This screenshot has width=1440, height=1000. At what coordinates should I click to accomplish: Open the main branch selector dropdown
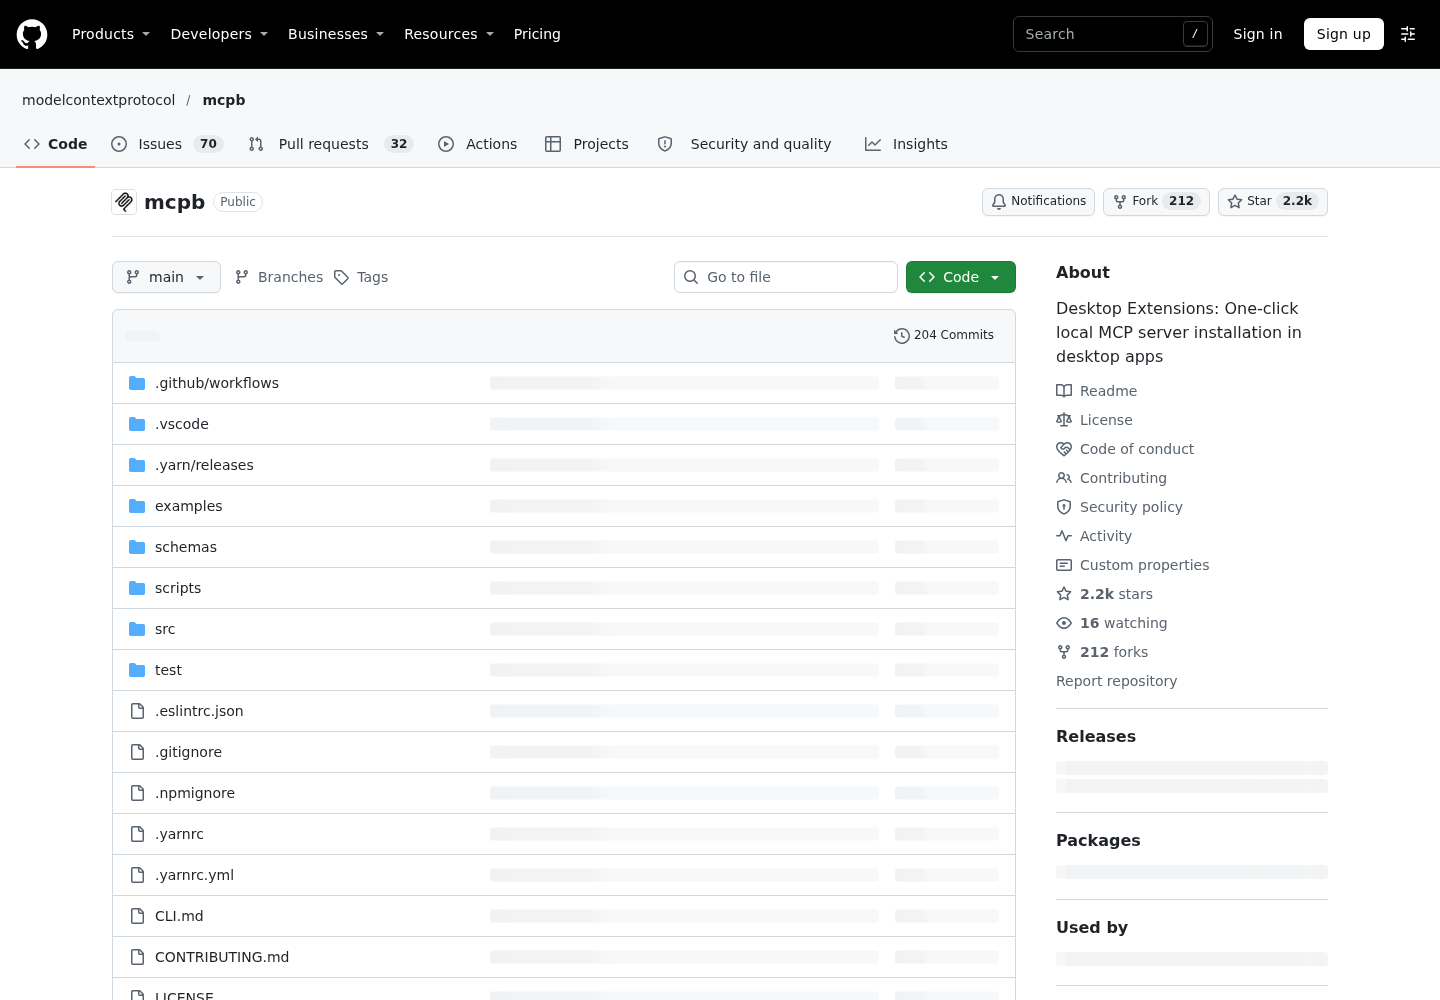166,277
